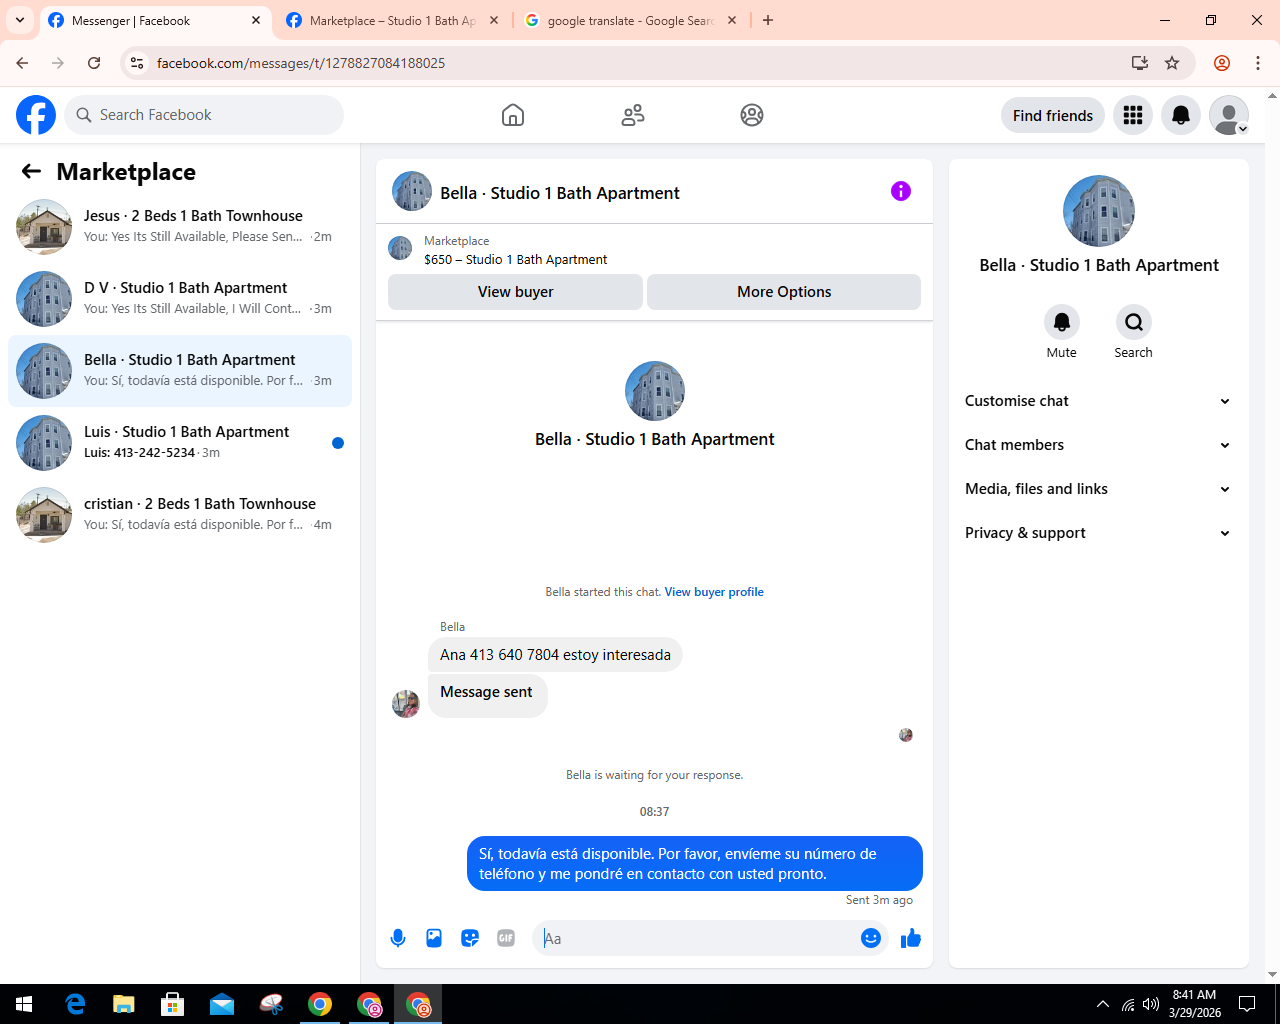The height and width of the screenshot is (1024, 1280).
Task: Open Microsoft Store from the taskbar
Action: click(x=173, y=1004)
